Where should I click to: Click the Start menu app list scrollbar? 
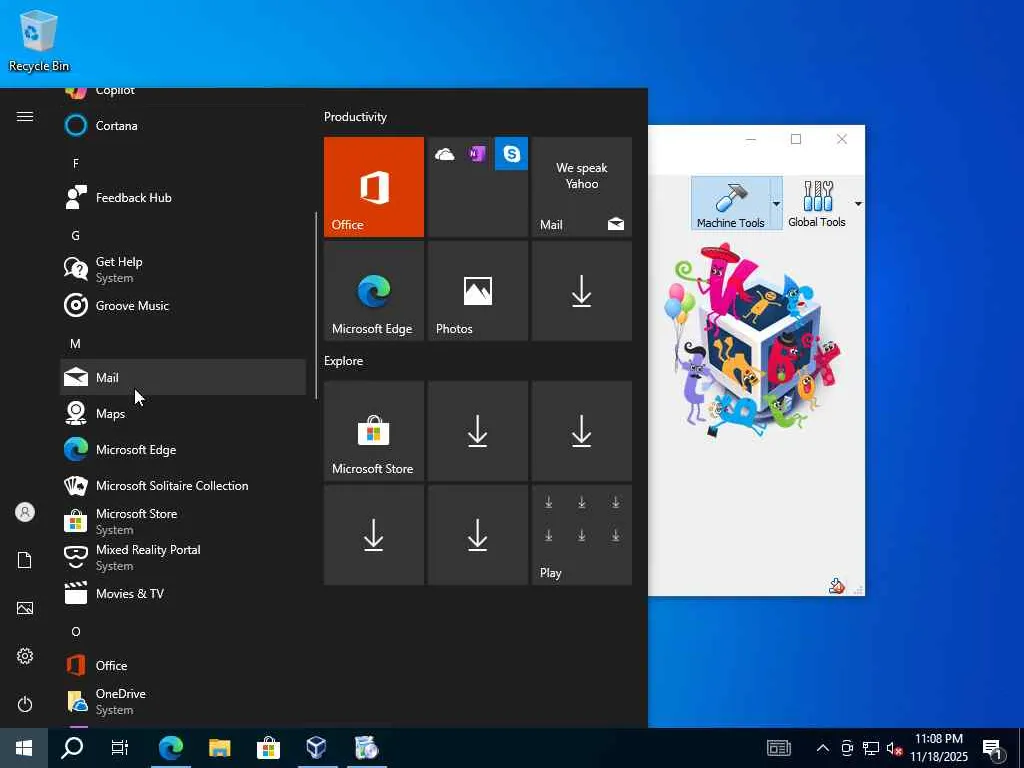[x=316, y=304]
